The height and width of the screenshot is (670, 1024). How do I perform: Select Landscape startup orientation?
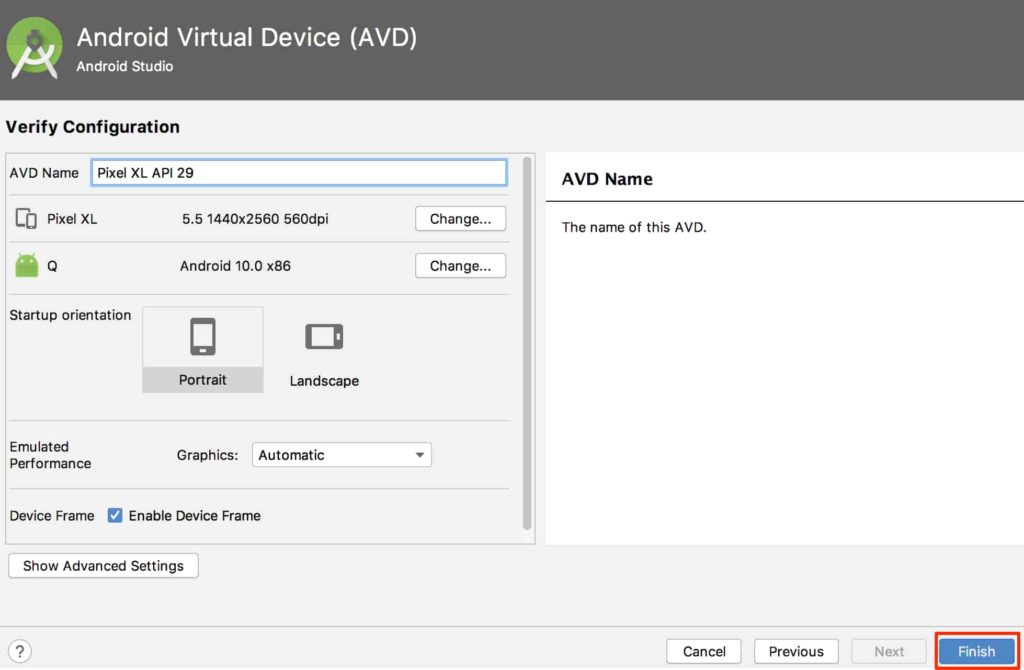[324, 353]
